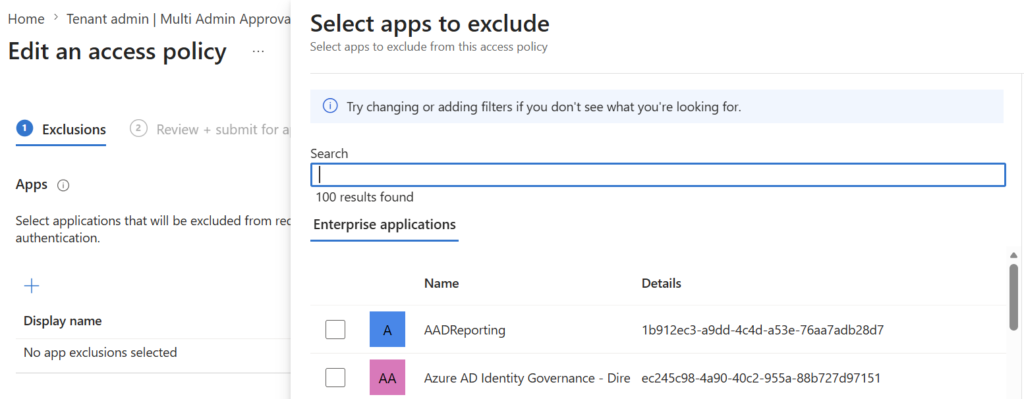Go to Review + submit step

211,129
